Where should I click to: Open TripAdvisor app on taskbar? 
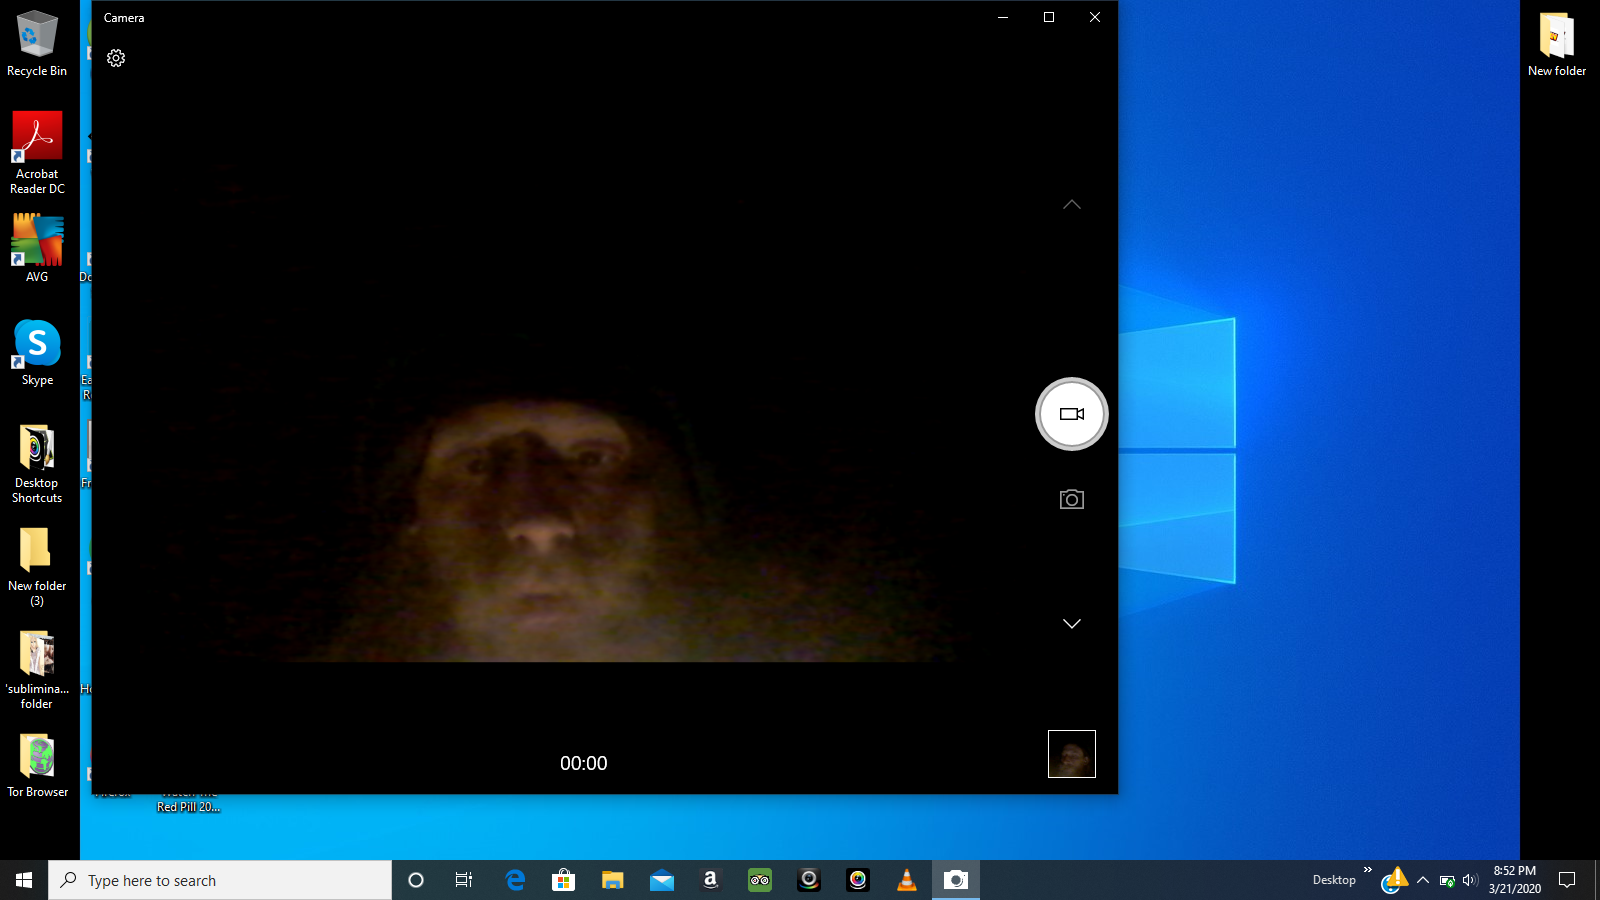(x=760, y=880)
